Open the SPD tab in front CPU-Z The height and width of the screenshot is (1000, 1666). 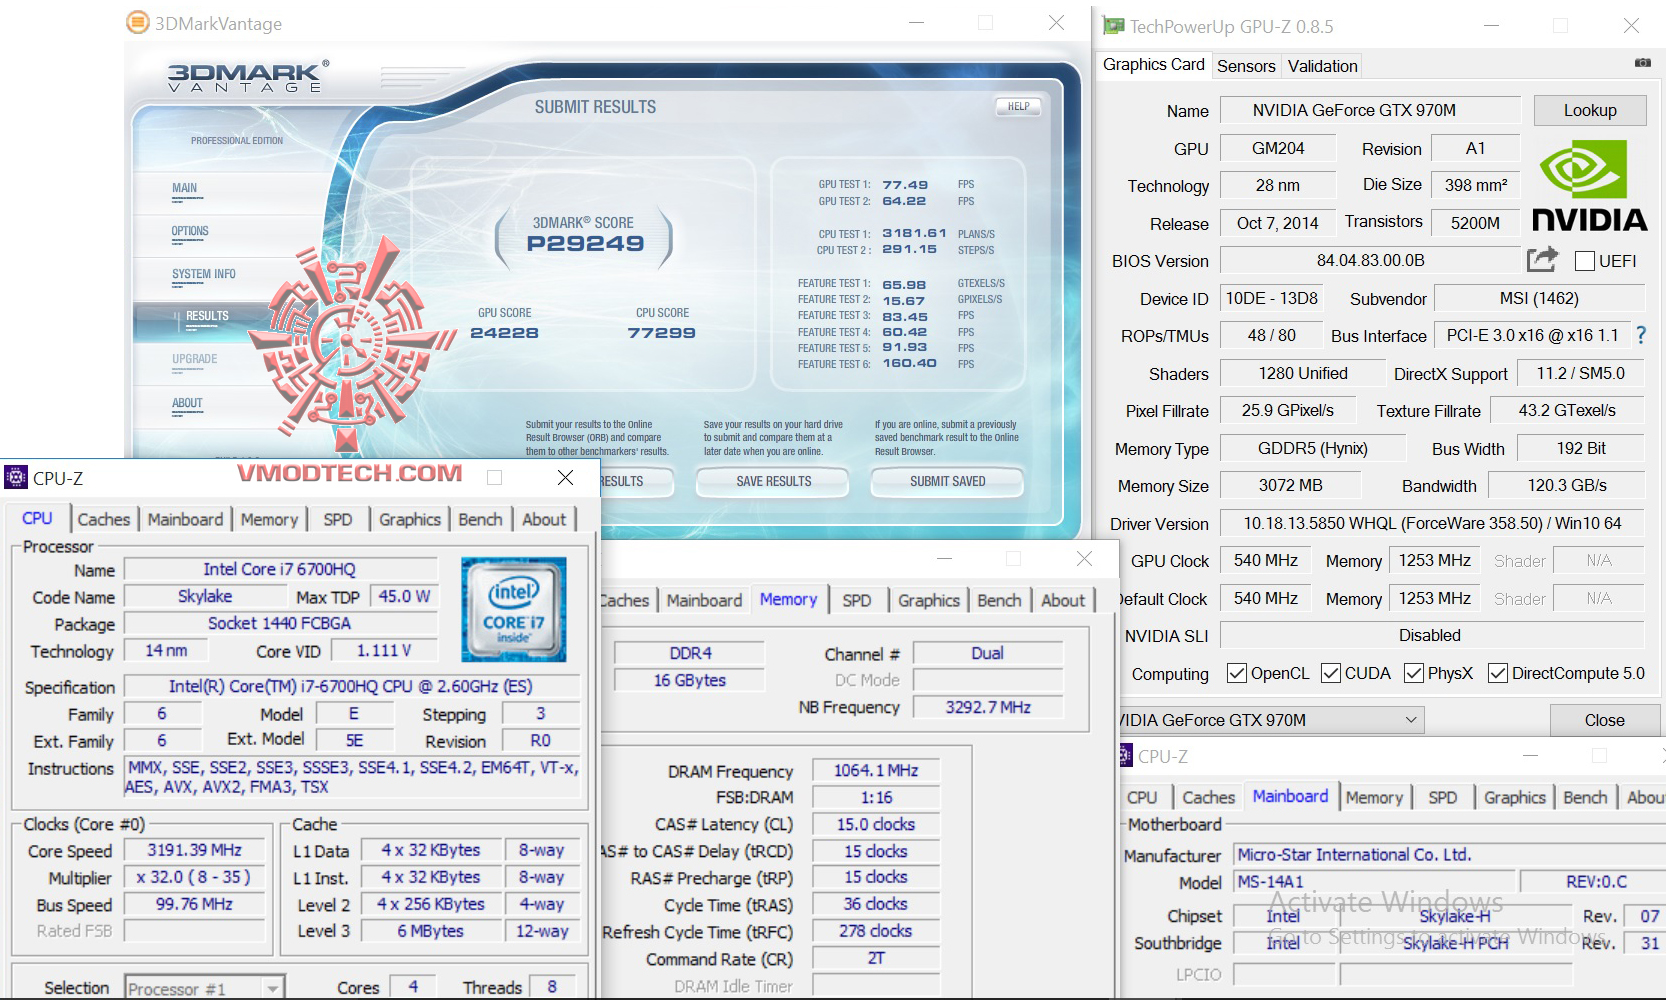pos(338,519)
